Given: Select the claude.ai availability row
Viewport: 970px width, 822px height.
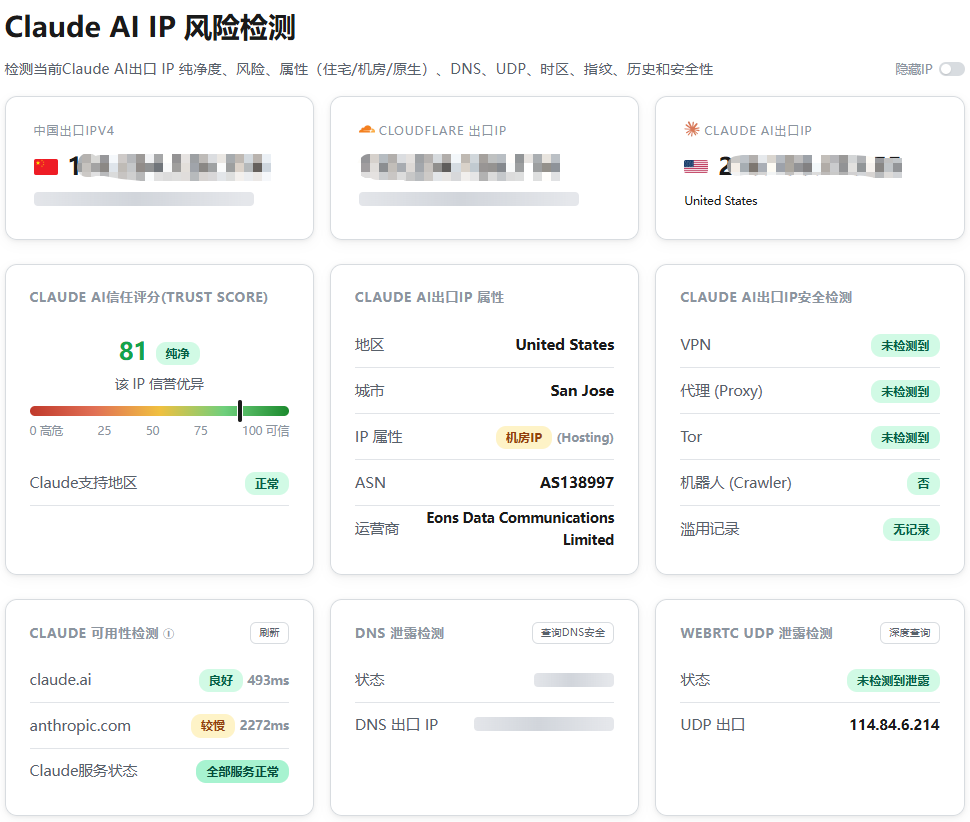Looking at the screenshot, I should coord(159,680).
